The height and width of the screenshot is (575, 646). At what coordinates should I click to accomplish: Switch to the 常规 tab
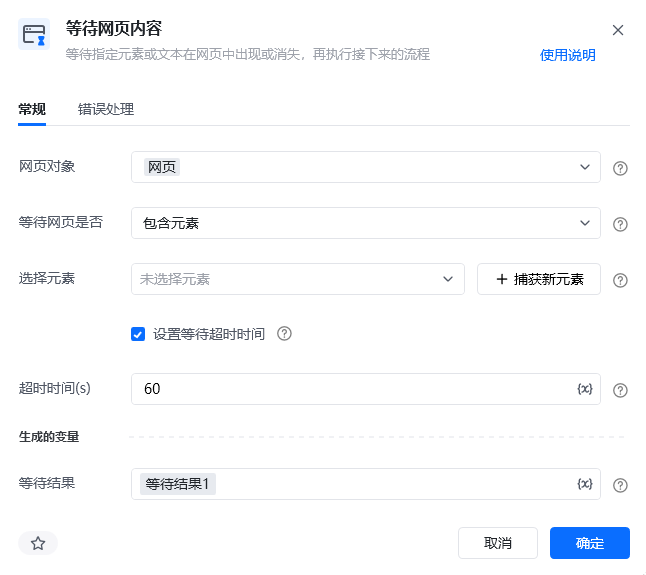point(32,109)
